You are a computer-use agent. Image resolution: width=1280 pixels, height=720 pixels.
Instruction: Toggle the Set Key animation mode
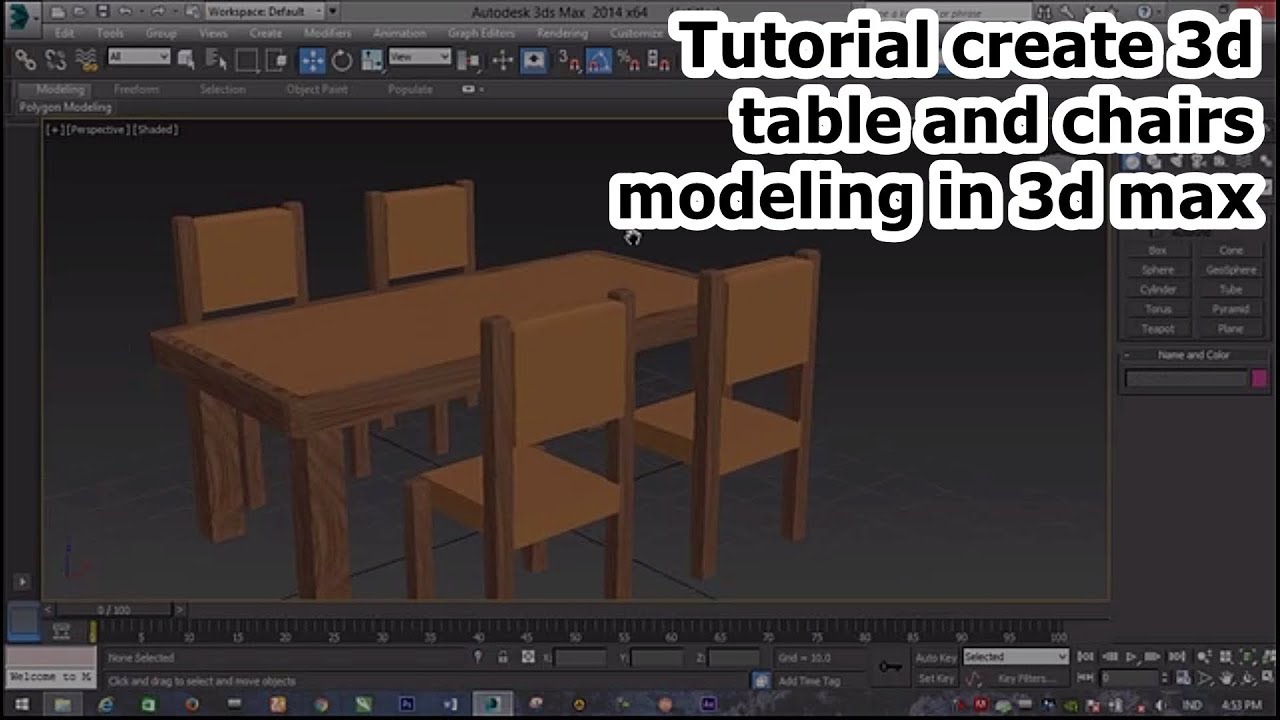pos(936,679)
